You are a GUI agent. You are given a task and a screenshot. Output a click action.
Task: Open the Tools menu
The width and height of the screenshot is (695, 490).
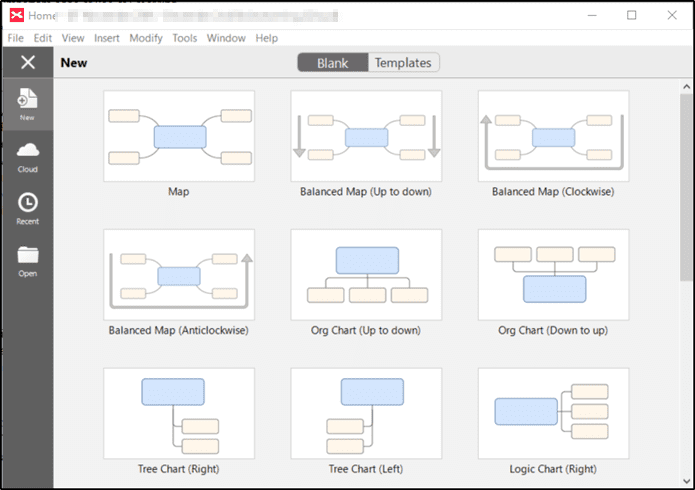(184, 38)
